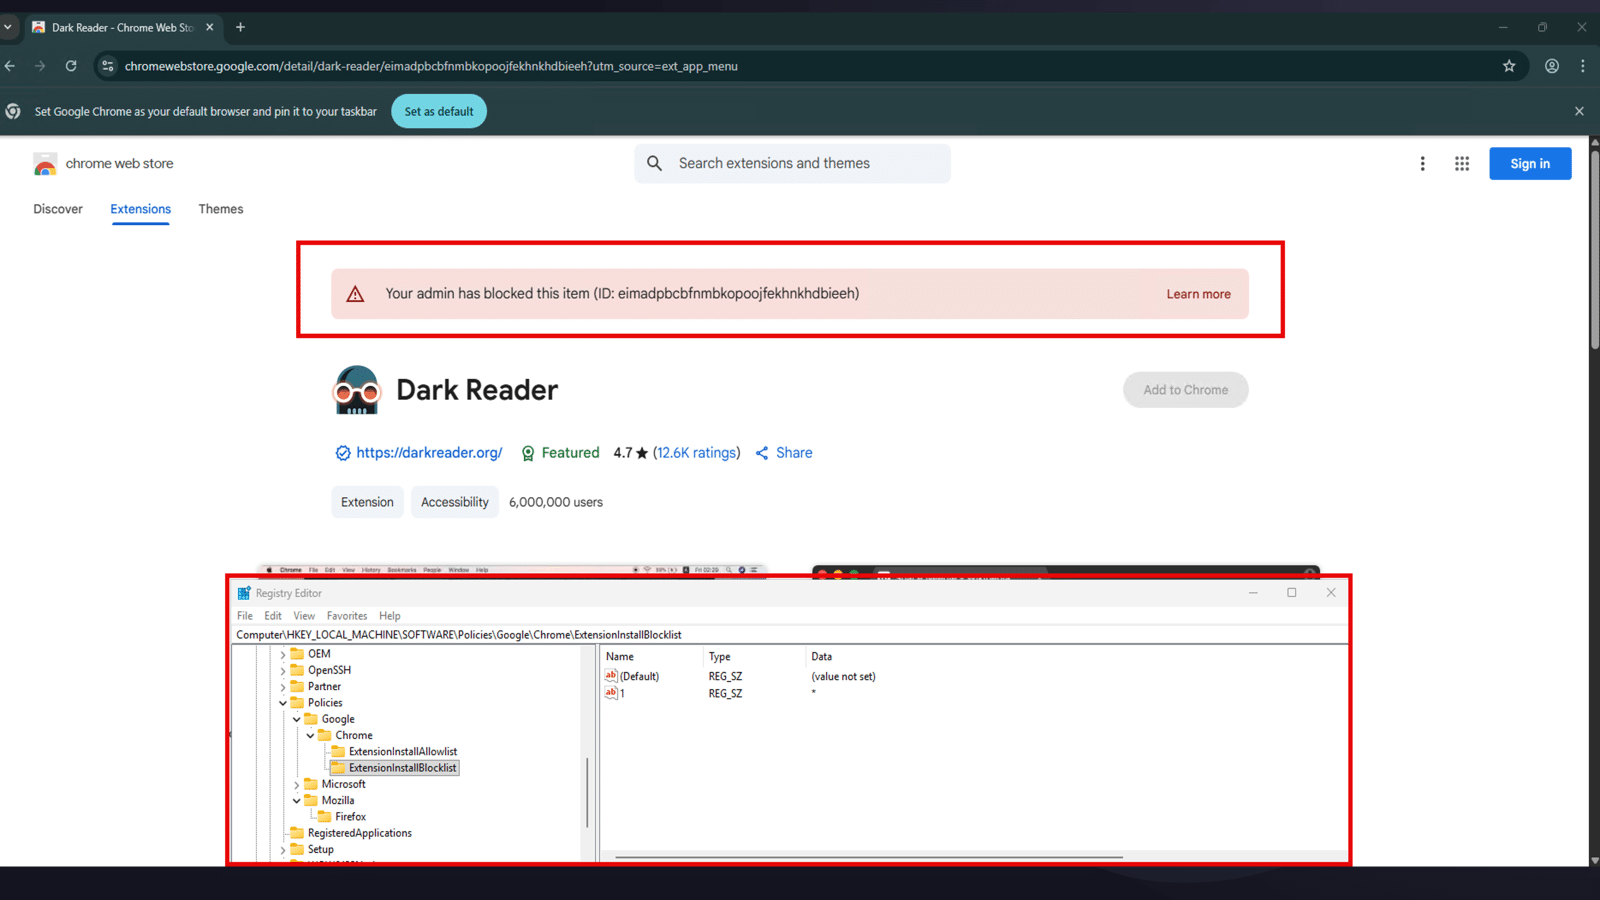Click the Dark Reader extension logo
The height and width of the screenshot is (900, 1600).
[356, 390]
